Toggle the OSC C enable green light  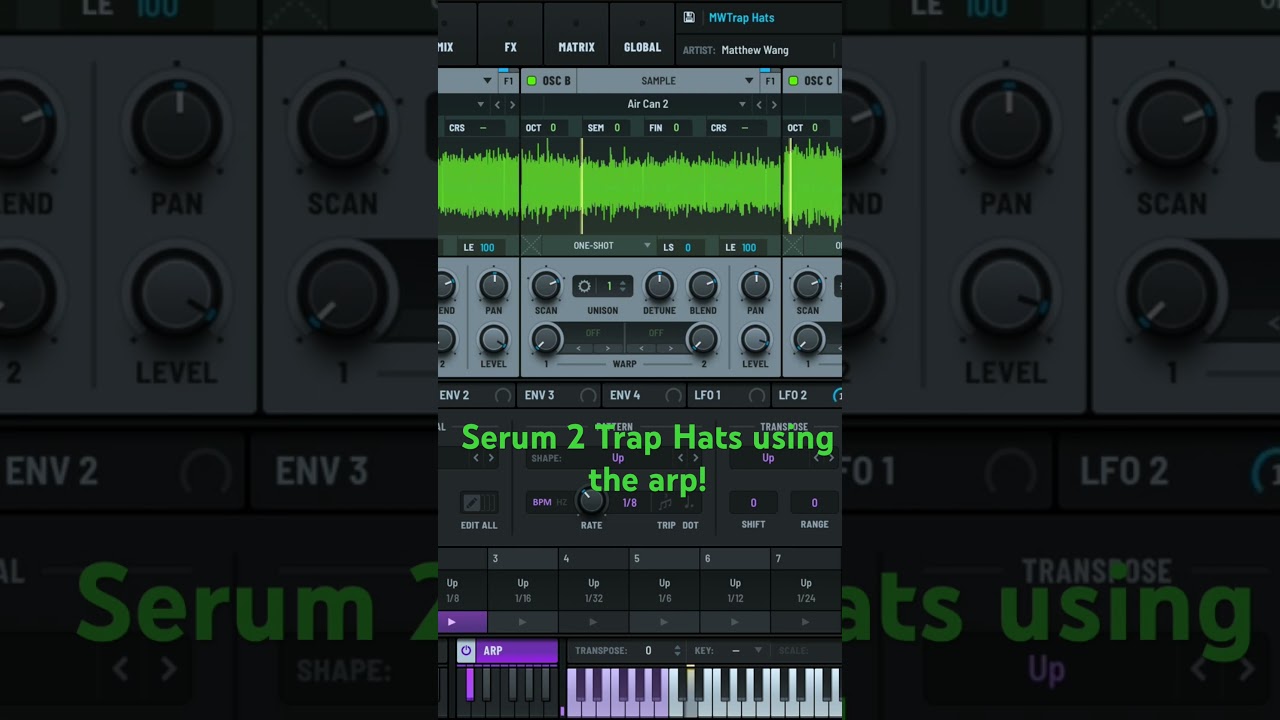793,81
